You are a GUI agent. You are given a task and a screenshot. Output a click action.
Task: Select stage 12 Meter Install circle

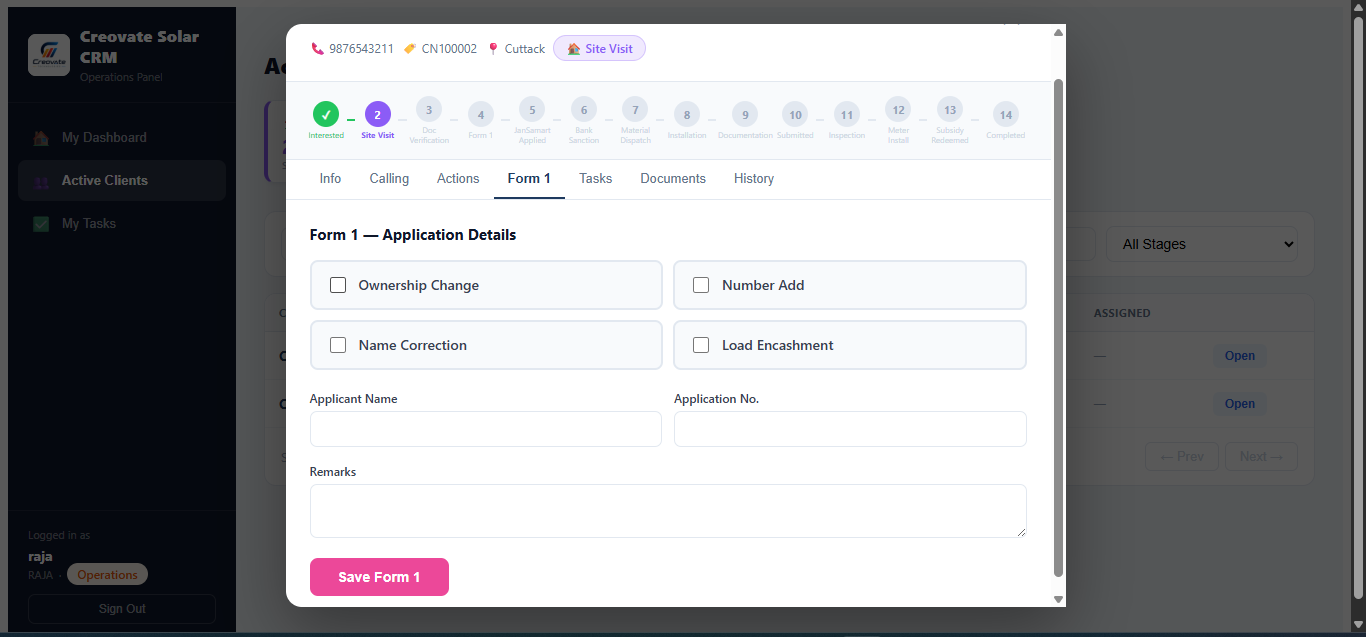tap(898, 109)
